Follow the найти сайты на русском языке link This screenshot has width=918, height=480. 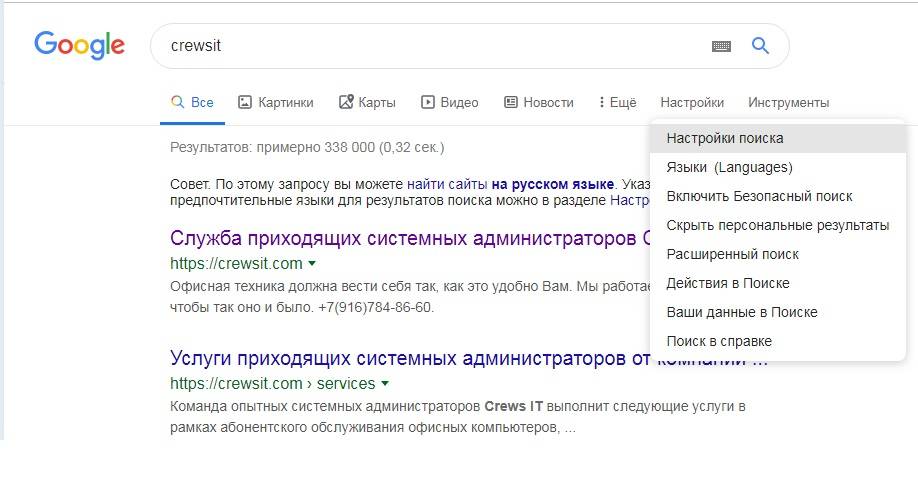(x=511, y=184)
